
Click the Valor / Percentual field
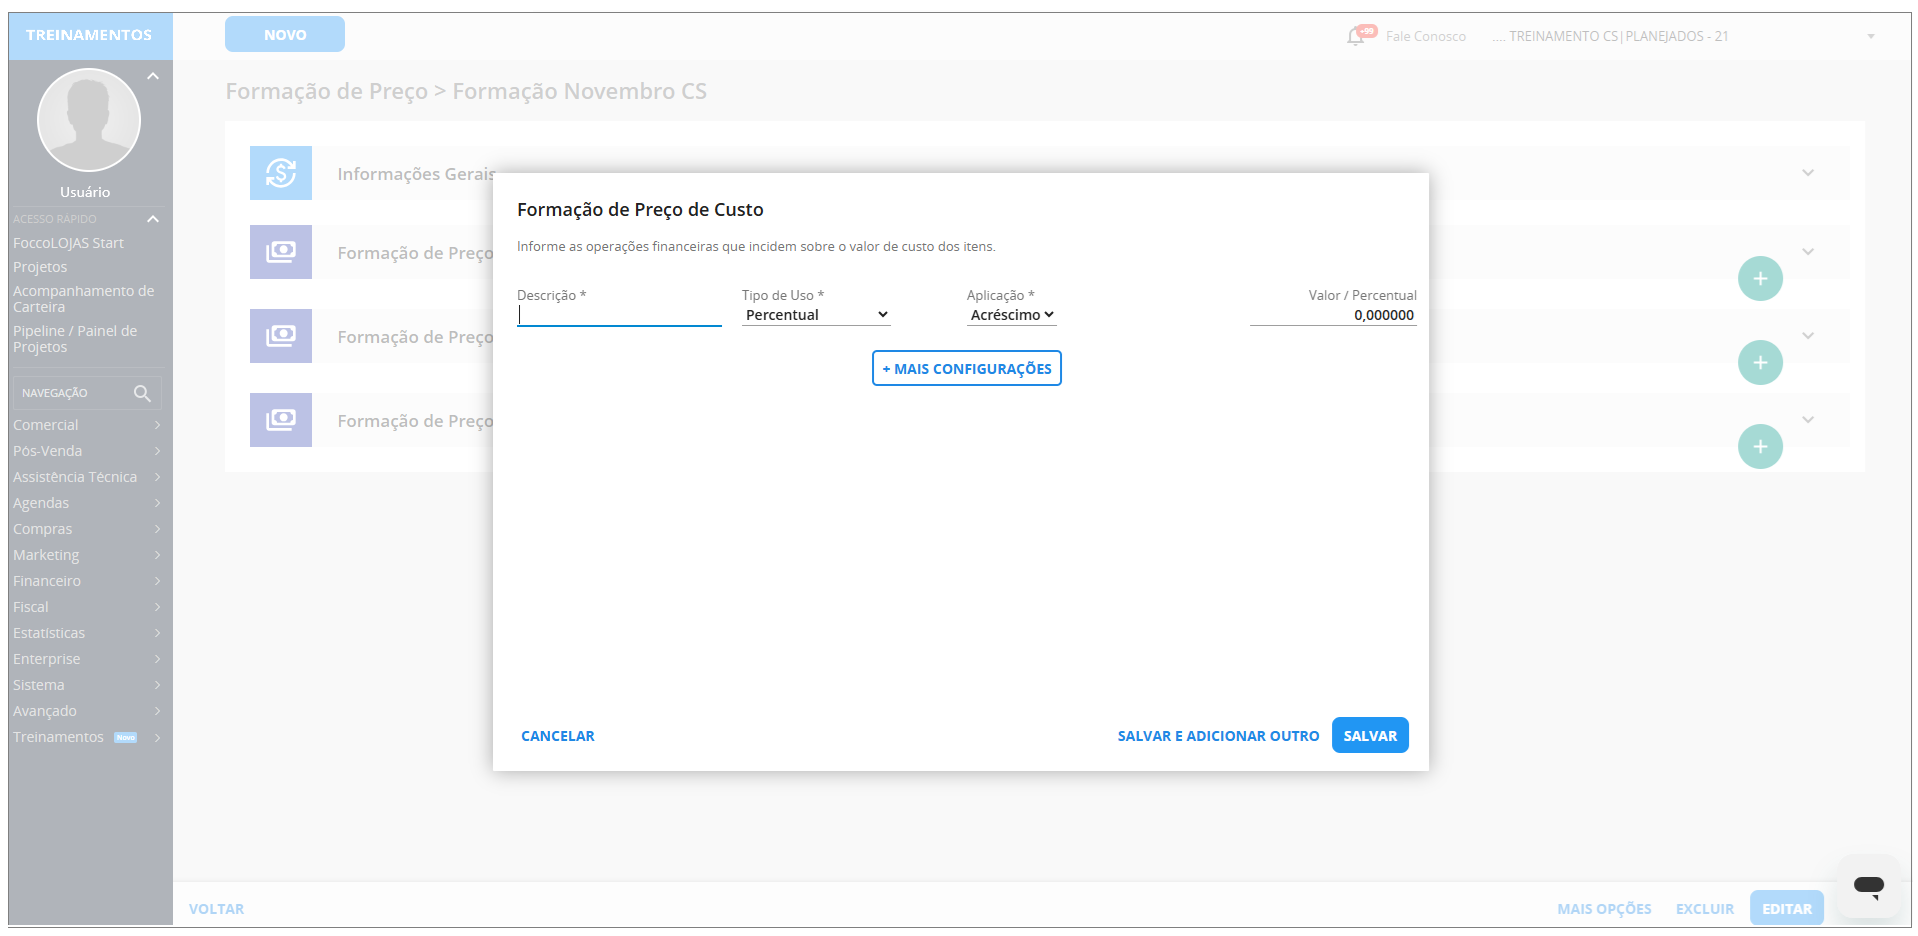pos(1333,315)
